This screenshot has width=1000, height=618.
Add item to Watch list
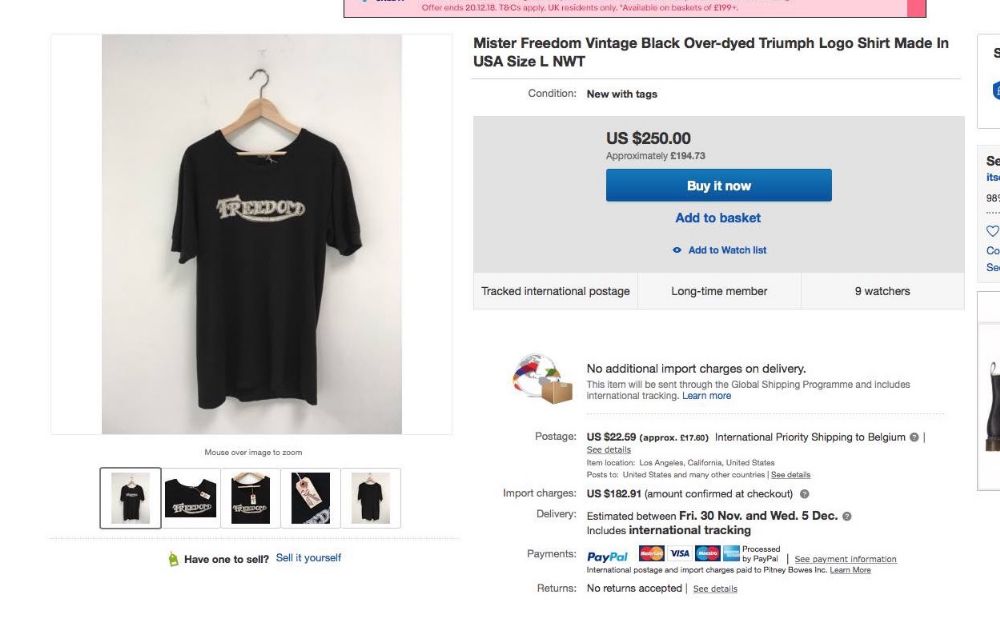point(727,250)
